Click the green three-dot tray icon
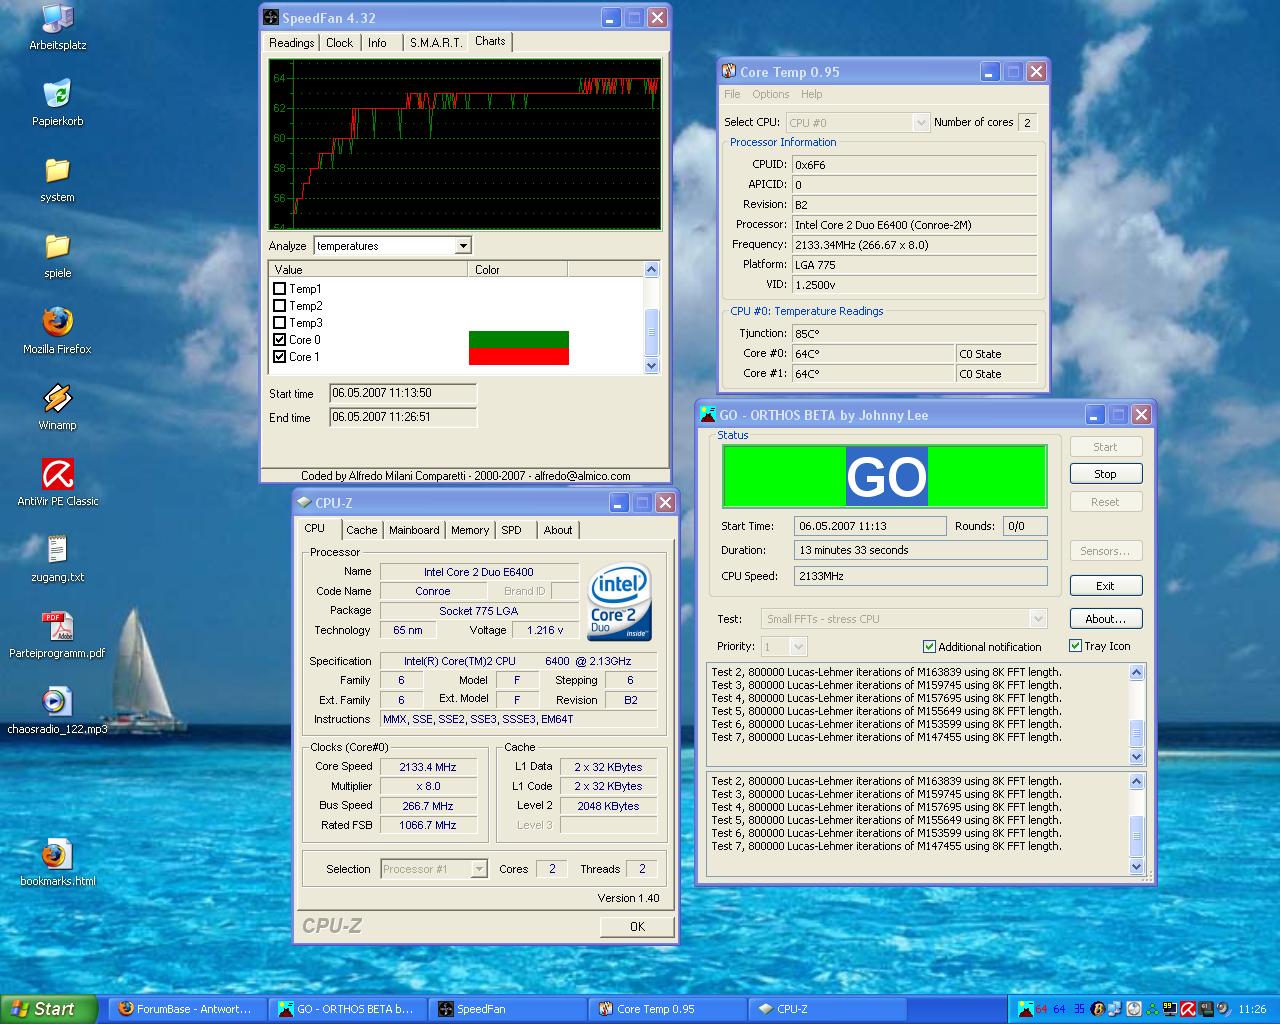Screen dimensions: 1280x1024 [x=1152, y=1010]
